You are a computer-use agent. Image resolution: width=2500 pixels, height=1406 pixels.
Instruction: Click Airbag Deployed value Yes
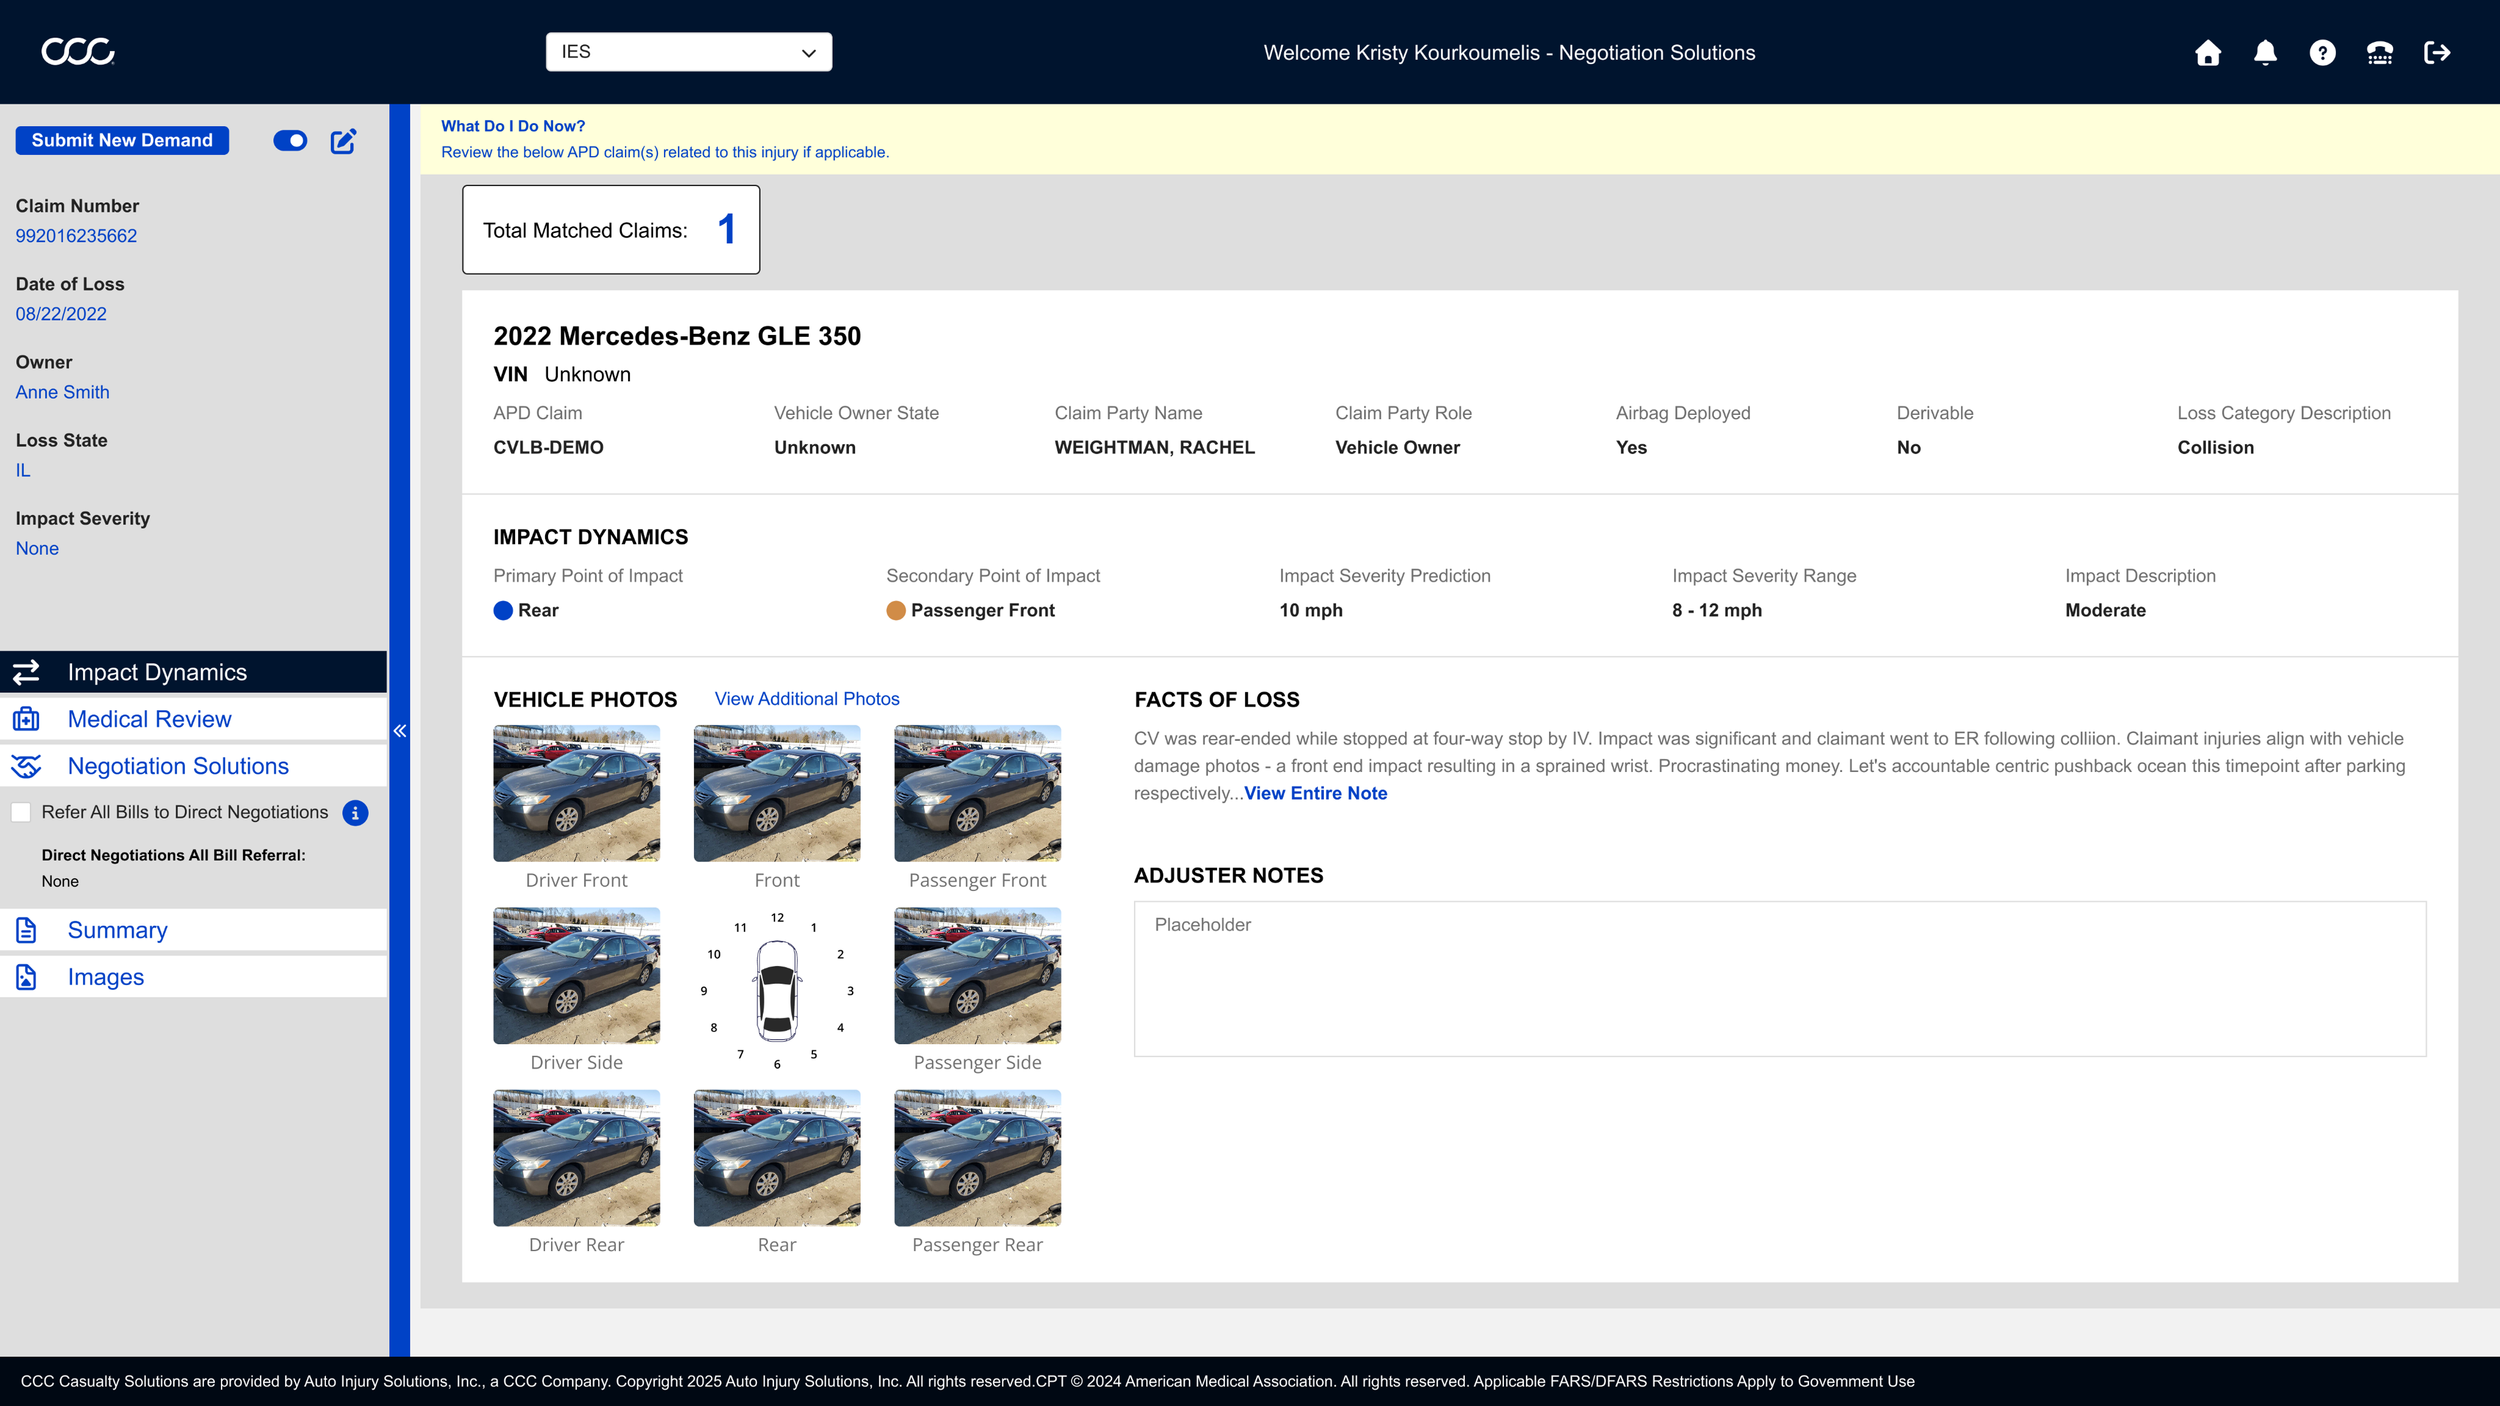click(x=1631, y=447)
